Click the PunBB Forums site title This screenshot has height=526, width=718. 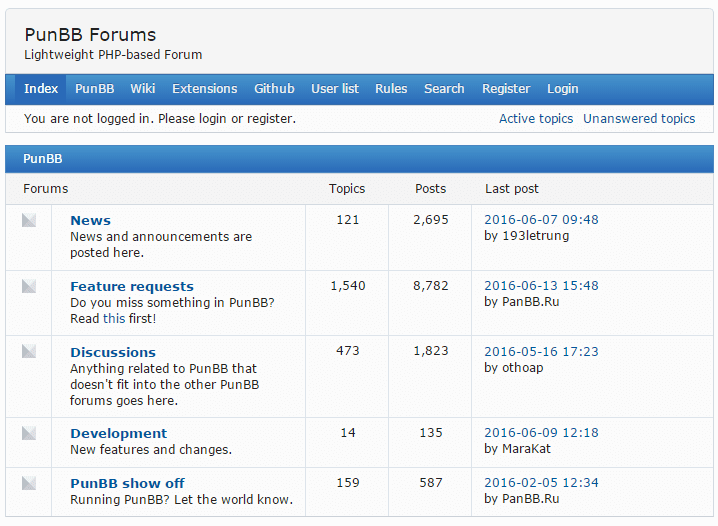click(x=90, y=35)
